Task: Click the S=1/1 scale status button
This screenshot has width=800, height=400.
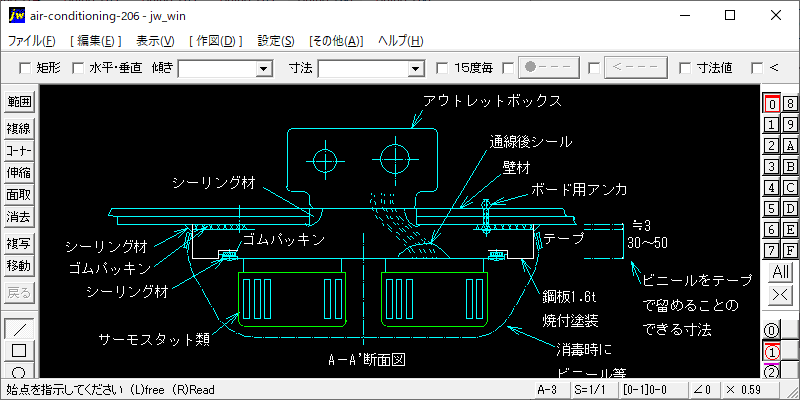Action: 593,390
